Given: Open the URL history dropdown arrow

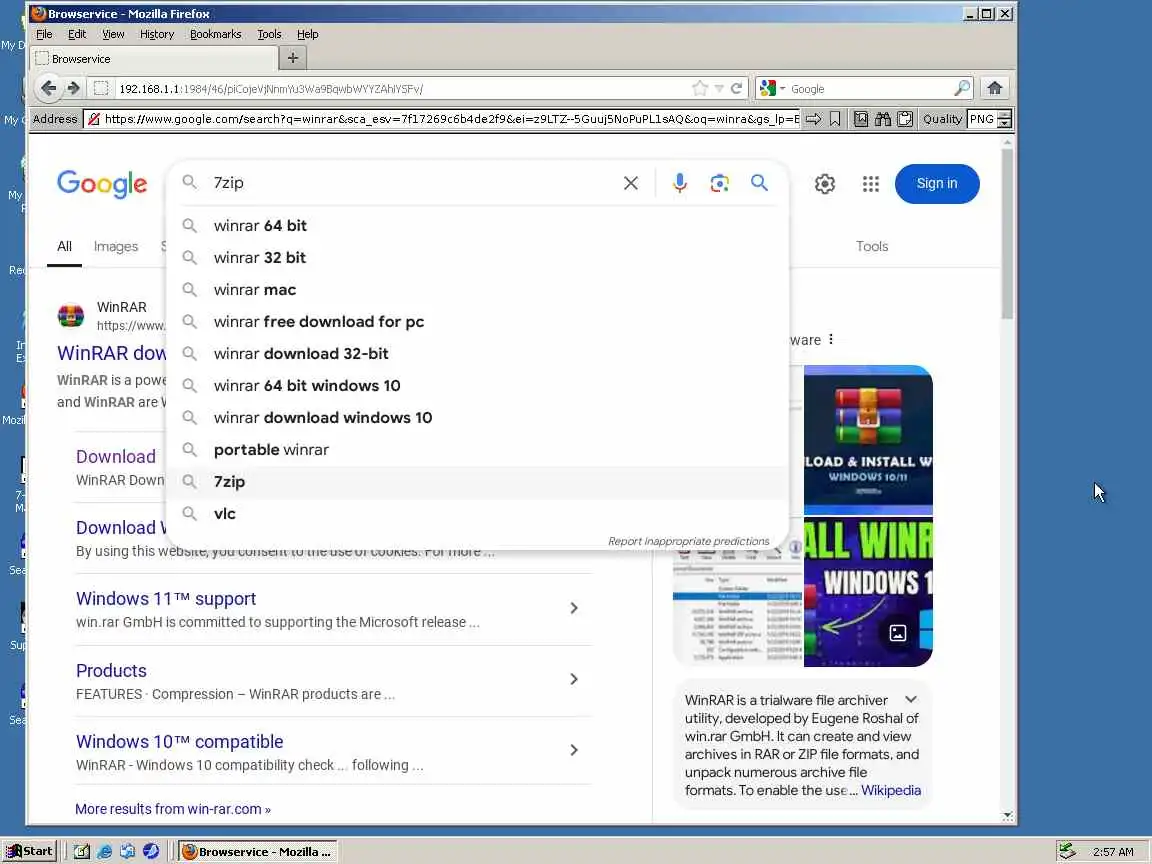Looking at the screenshot, I should 719,89.
